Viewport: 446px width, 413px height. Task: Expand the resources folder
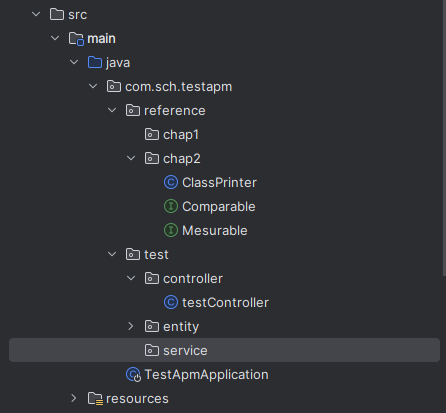pyautogui.click(x=74, y=398)
